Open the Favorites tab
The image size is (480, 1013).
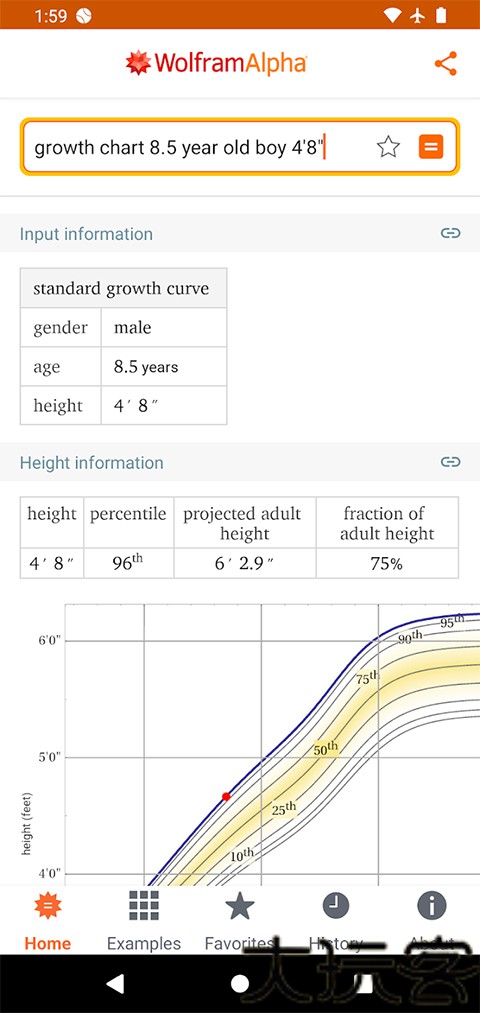pyautogui.click(x=240, y=920)
